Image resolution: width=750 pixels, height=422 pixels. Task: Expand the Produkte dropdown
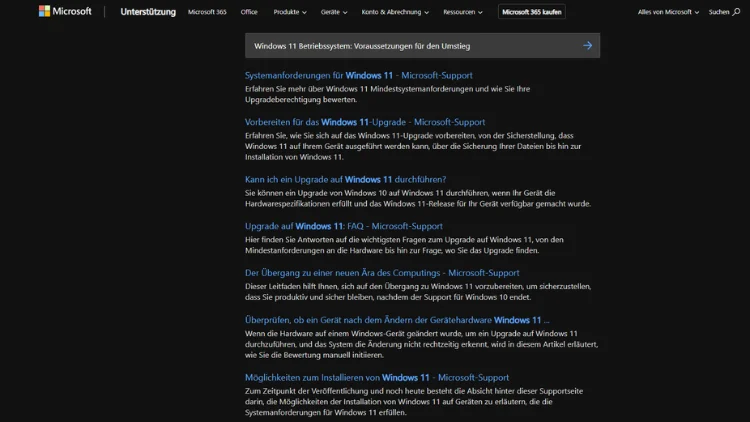point(290,11)
